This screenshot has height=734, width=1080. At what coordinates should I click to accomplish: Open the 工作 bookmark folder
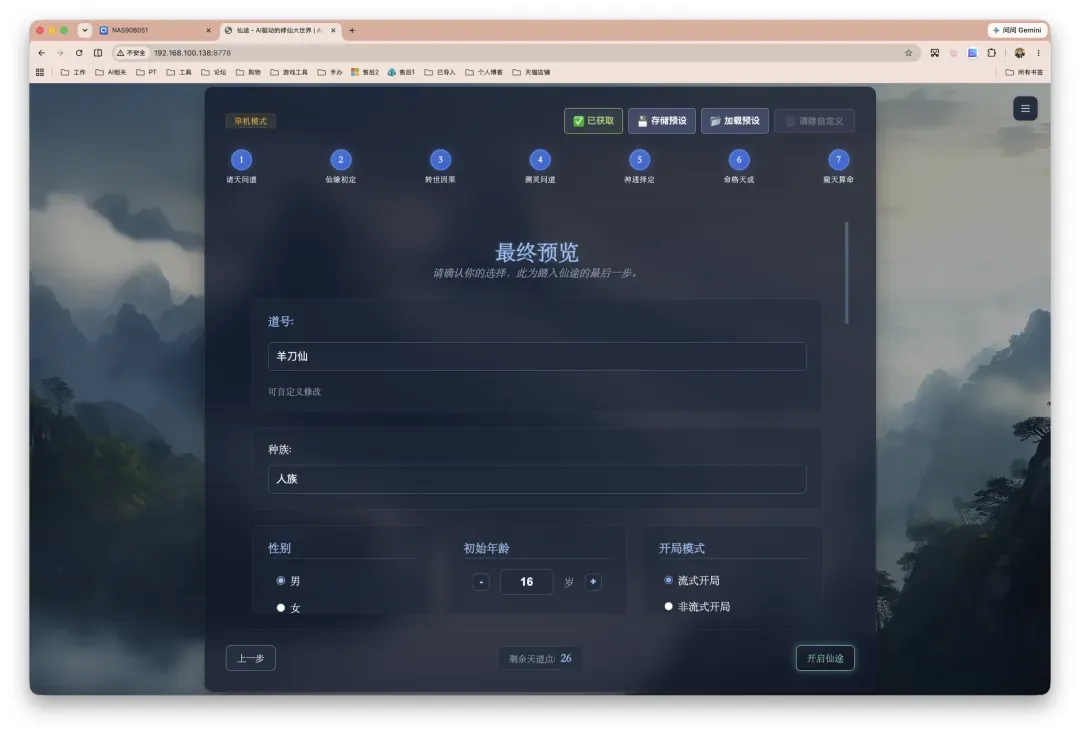(73, 72)
